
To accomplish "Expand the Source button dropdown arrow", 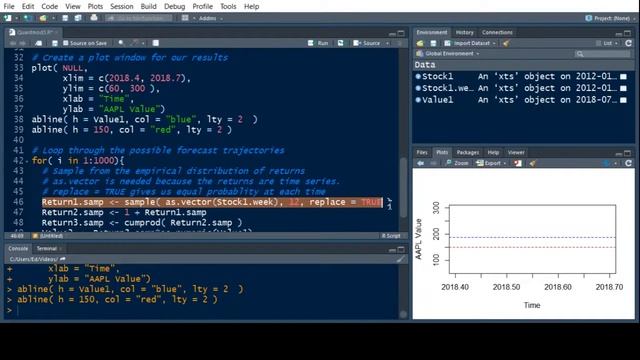I will coord(387,43).
